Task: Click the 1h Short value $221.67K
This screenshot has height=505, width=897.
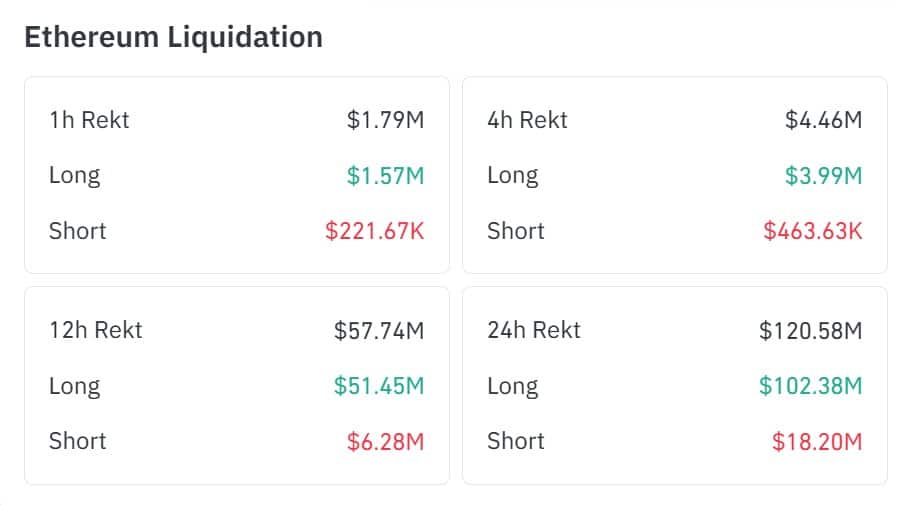Action: click(374, 231)
